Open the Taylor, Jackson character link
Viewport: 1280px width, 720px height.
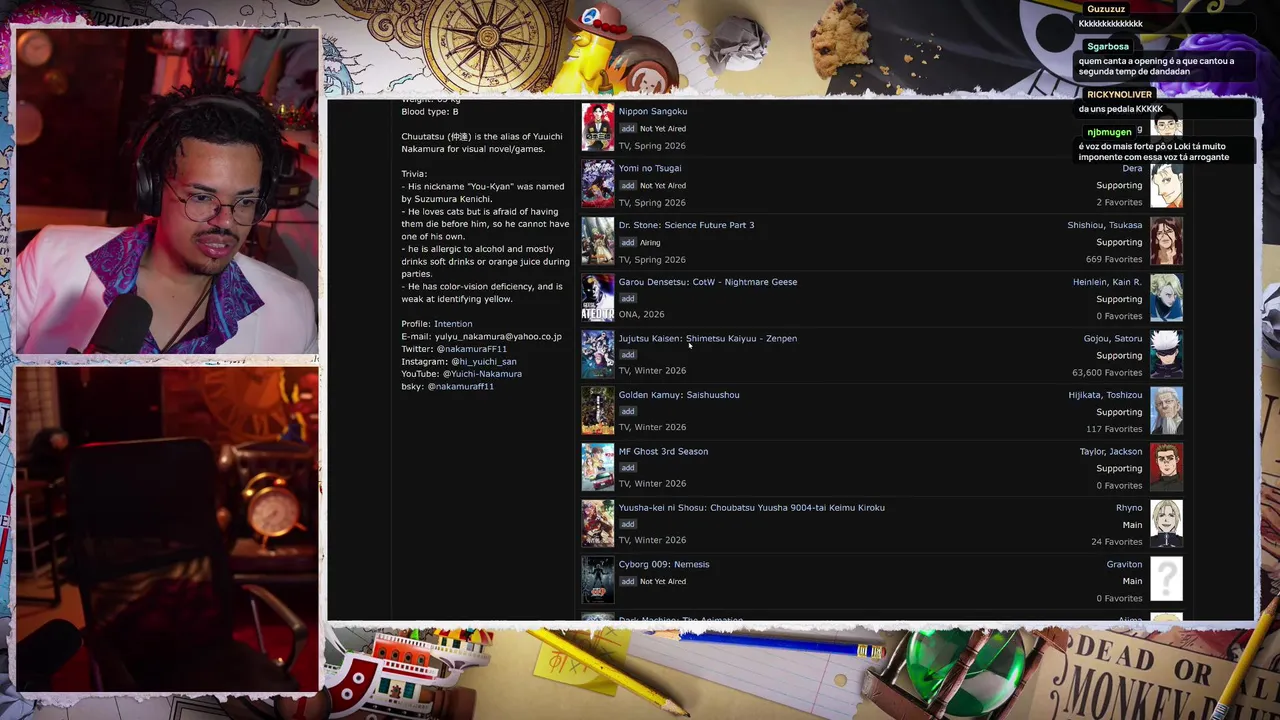[x=1110, y=451]
